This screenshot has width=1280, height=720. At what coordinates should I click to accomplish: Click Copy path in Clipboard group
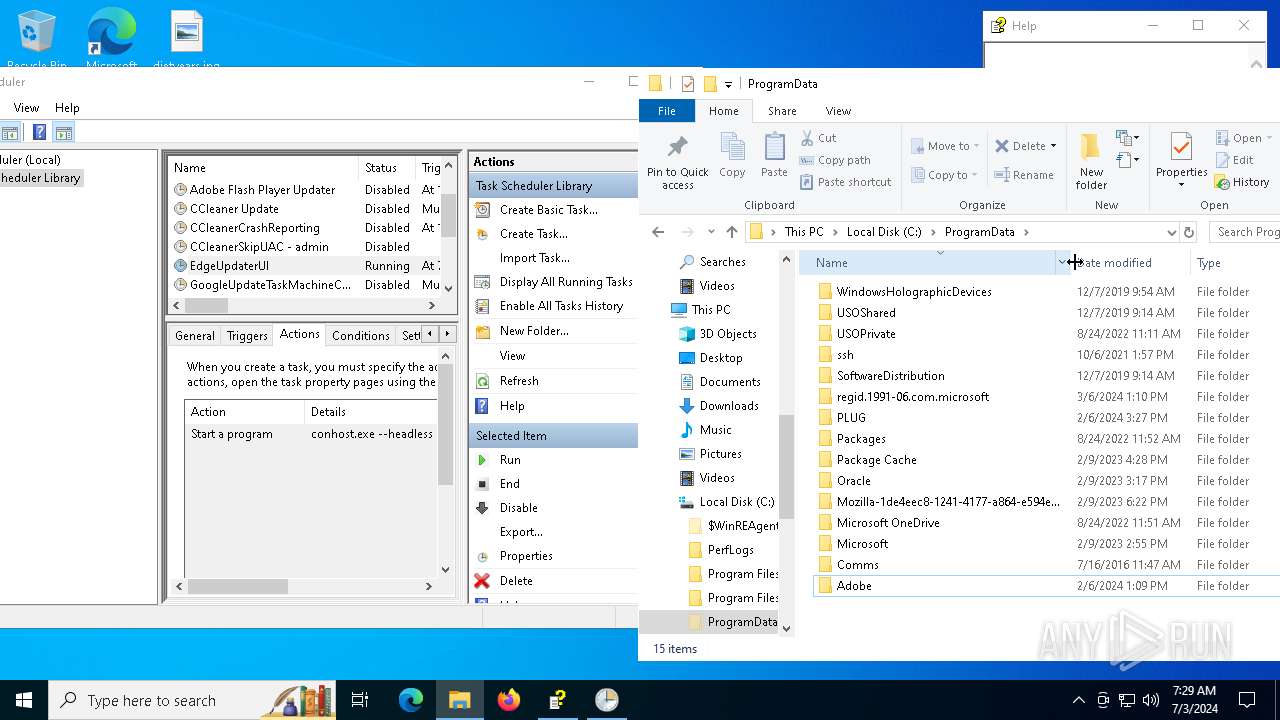pos(835,160)
